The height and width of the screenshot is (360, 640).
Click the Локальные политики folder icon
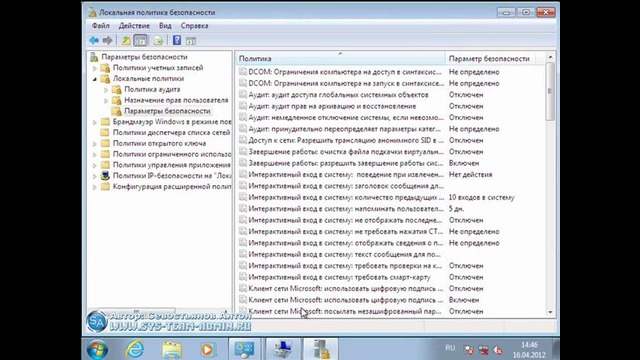click(105, 78)
